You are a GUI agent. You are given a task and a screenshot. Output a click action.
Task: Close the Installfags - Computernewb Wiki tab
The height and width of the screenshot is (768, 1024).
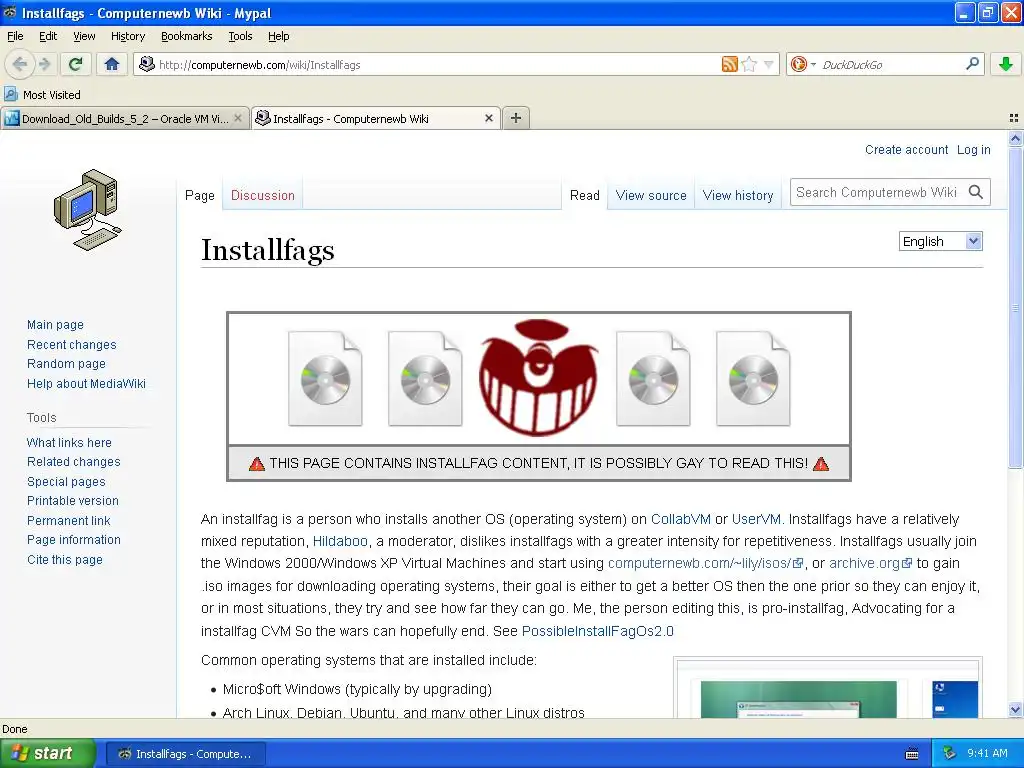(x=488, y=118)
